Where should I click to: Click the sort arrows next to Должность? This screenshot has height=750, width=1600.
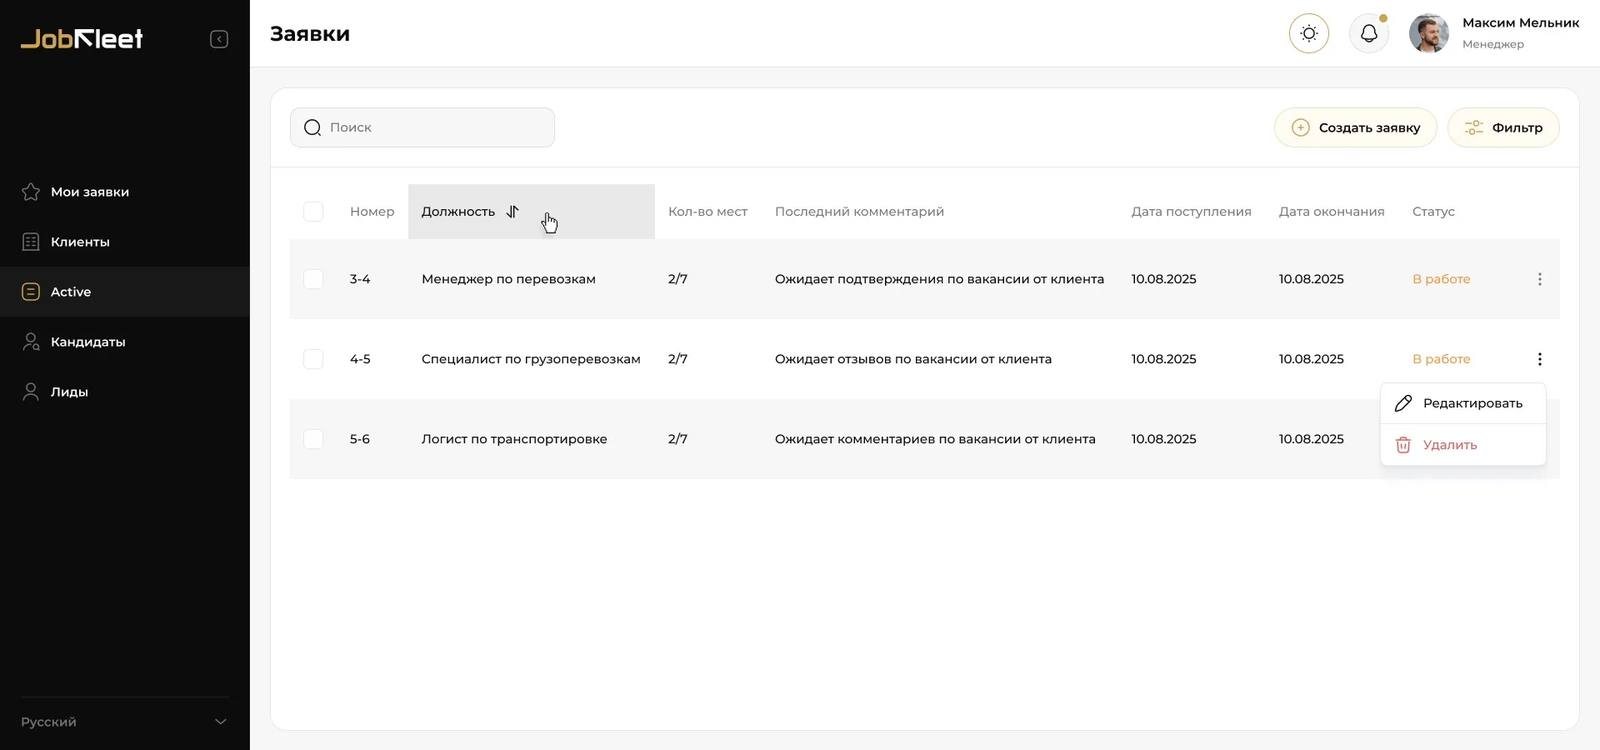point(512,211)
